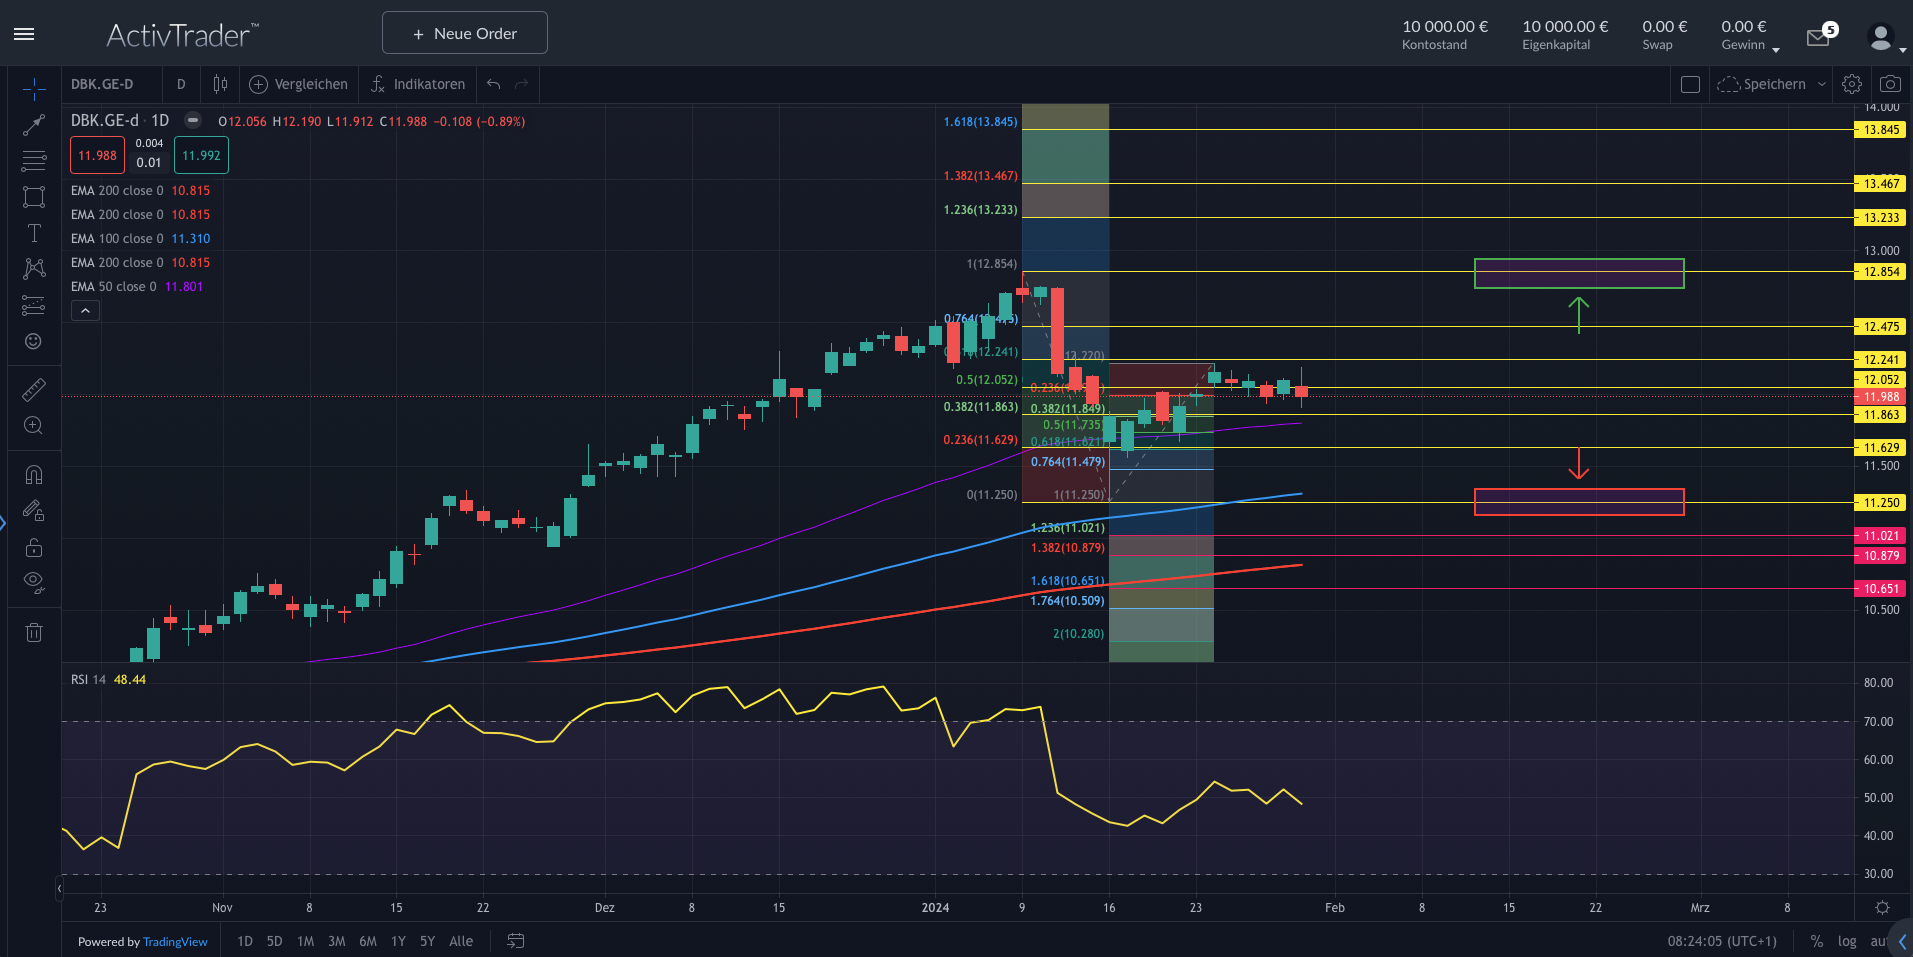Open the TradingView link in the footer
The height and width of the screenshot is (957, 1913).
[174, 941]
